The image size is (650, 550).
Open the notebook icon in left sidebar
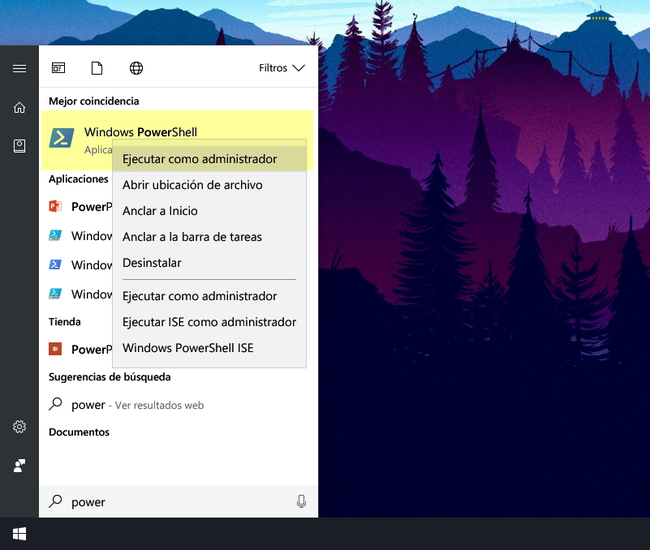pyautogui.click(x=19, y=146)
